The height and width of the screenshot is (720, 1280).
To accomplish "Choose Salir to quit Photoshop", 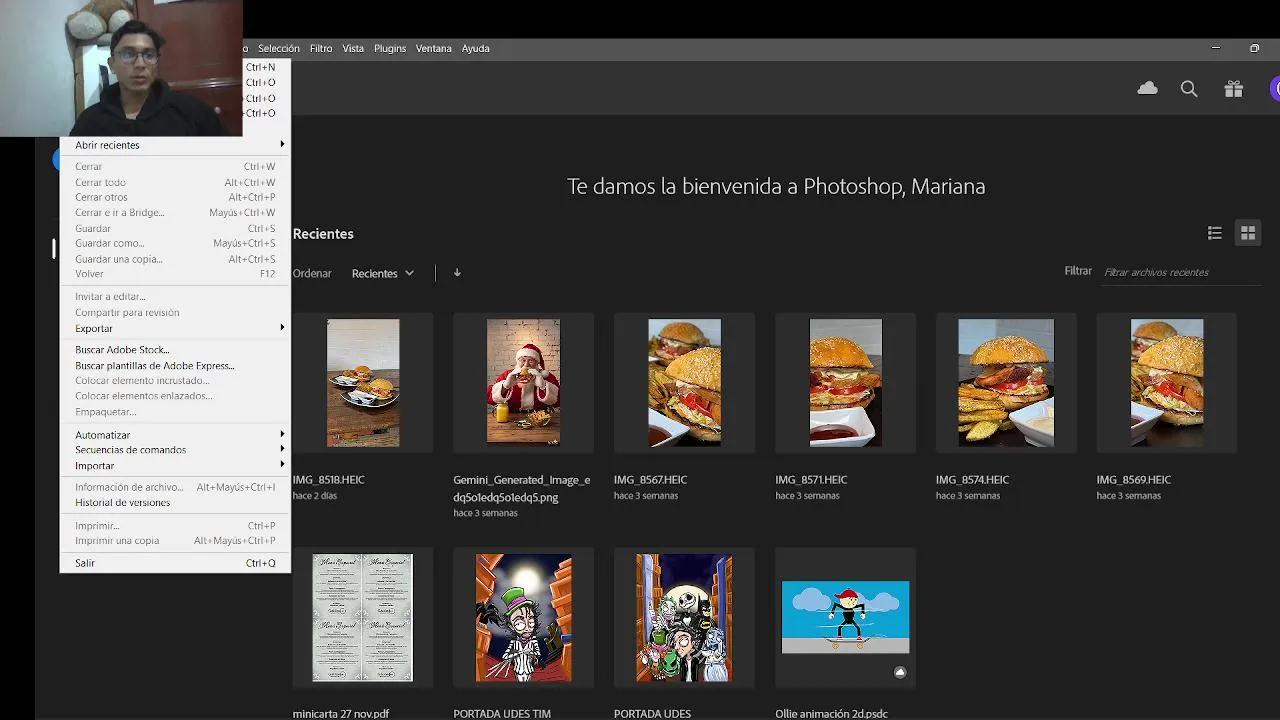I will click(x=175, y=563).
